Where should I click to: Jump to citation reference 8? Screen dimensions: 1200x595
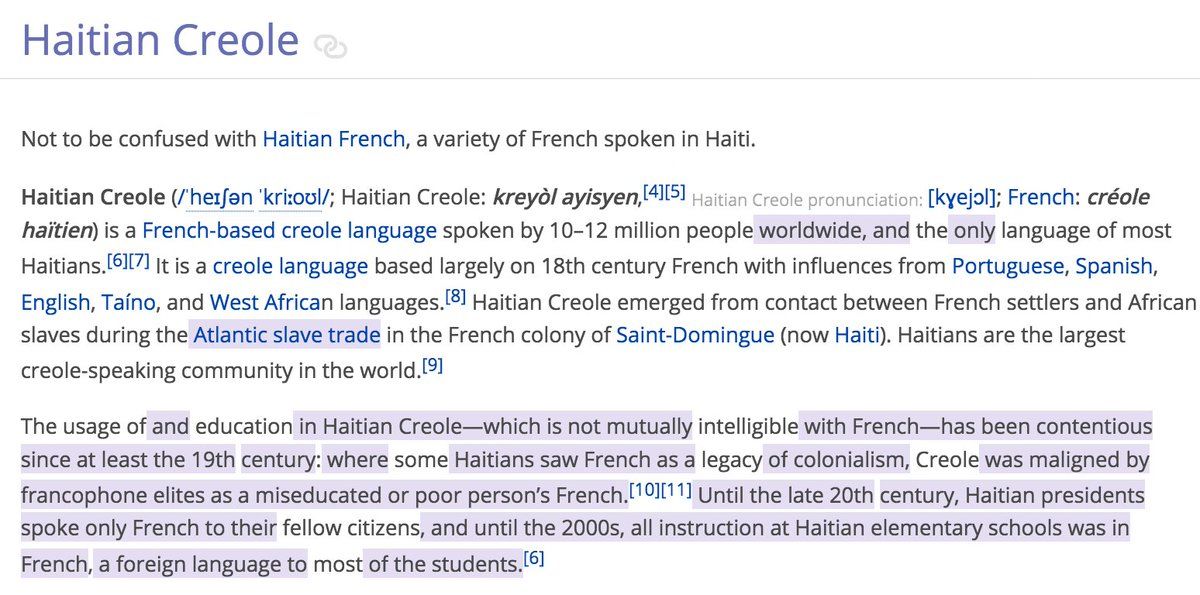pyautogui.click(x=456, y=296)
